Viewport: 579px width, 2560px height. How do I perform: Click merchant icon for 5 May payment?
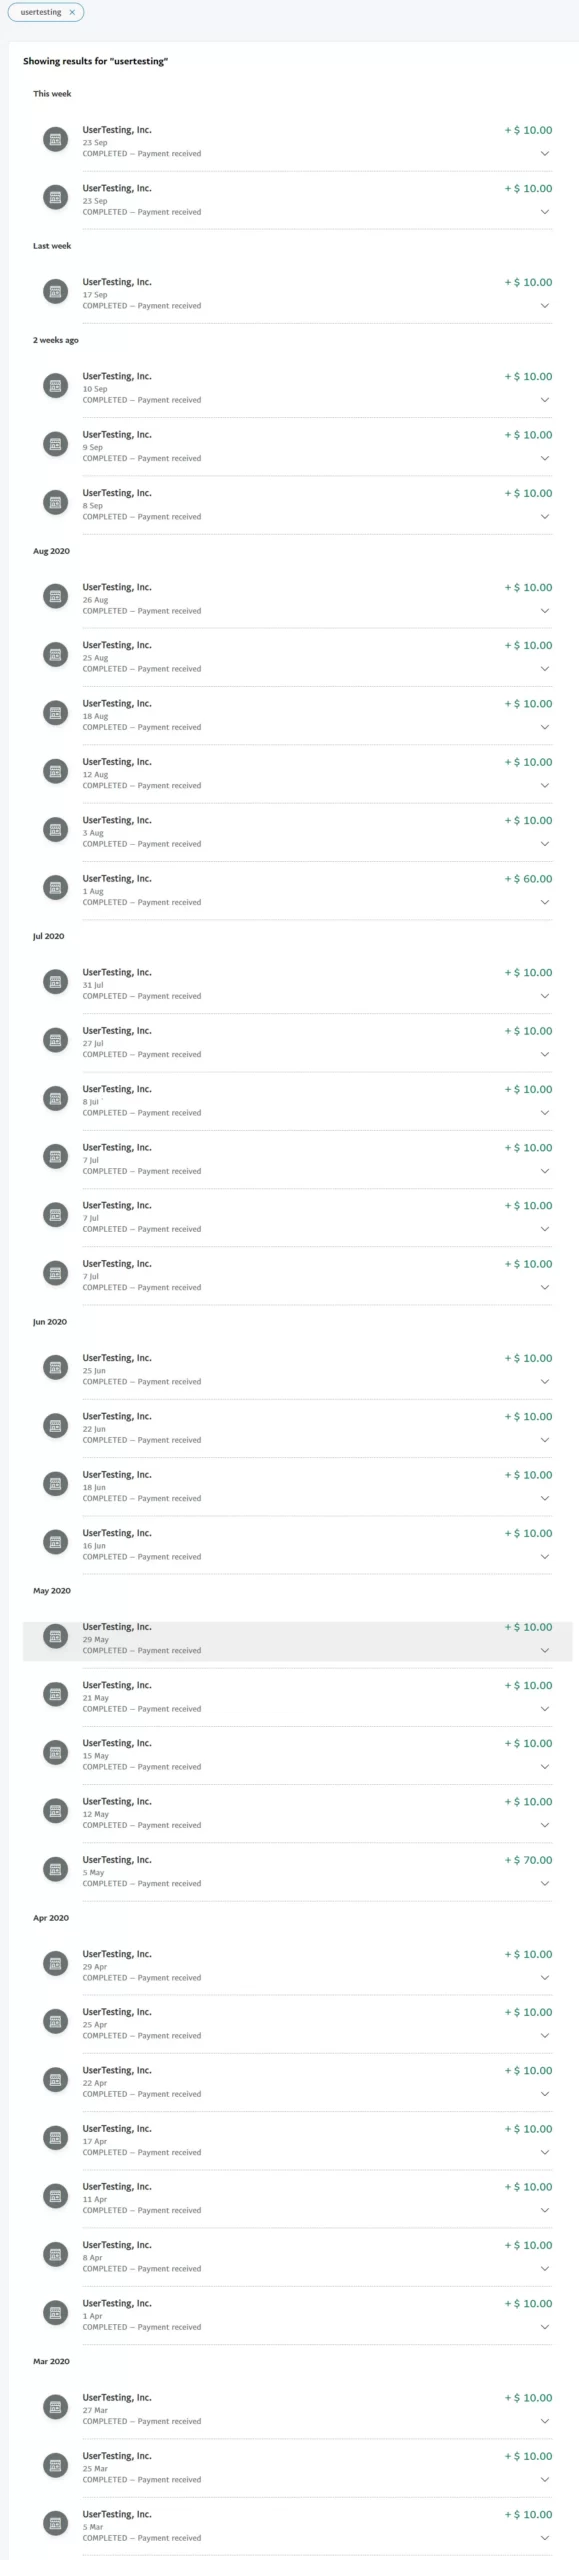[56, 1869]
